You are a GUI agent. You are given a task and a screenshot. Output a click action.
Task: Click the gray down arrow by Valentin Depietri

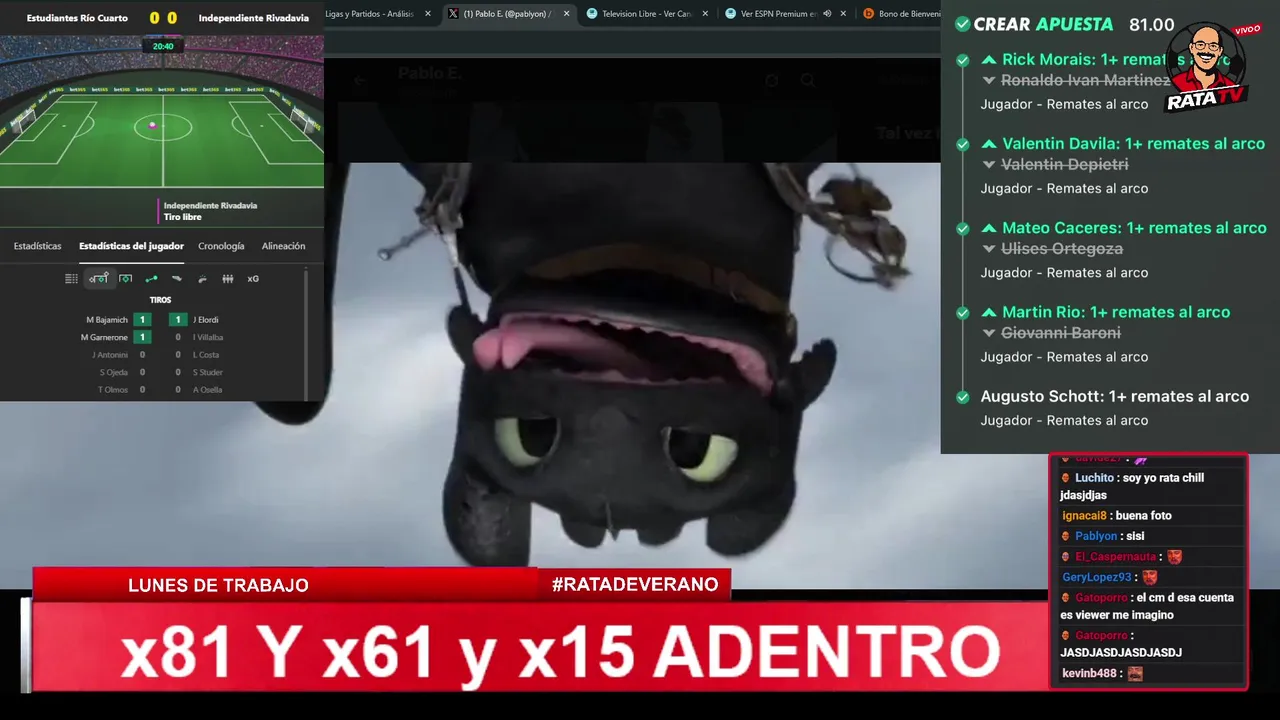click(x=989, y=165)
